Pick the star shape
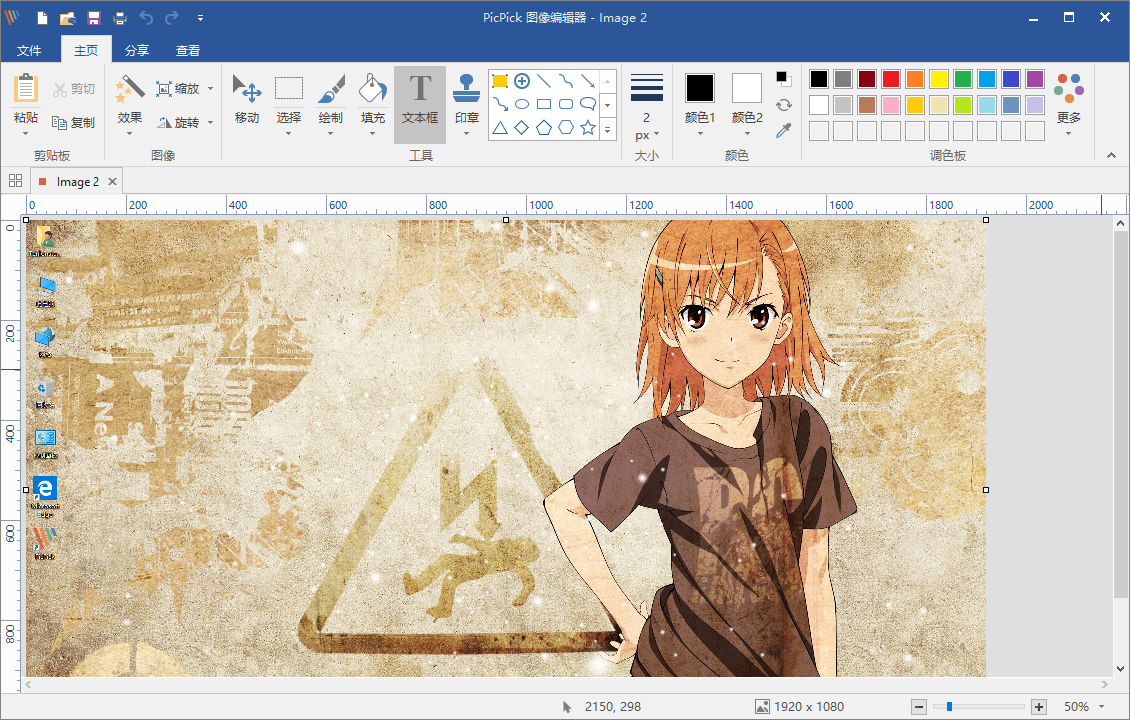Image resolution: width=1130 pixels, height=720 pixels. pyautogui.click(x=588, y=128)
